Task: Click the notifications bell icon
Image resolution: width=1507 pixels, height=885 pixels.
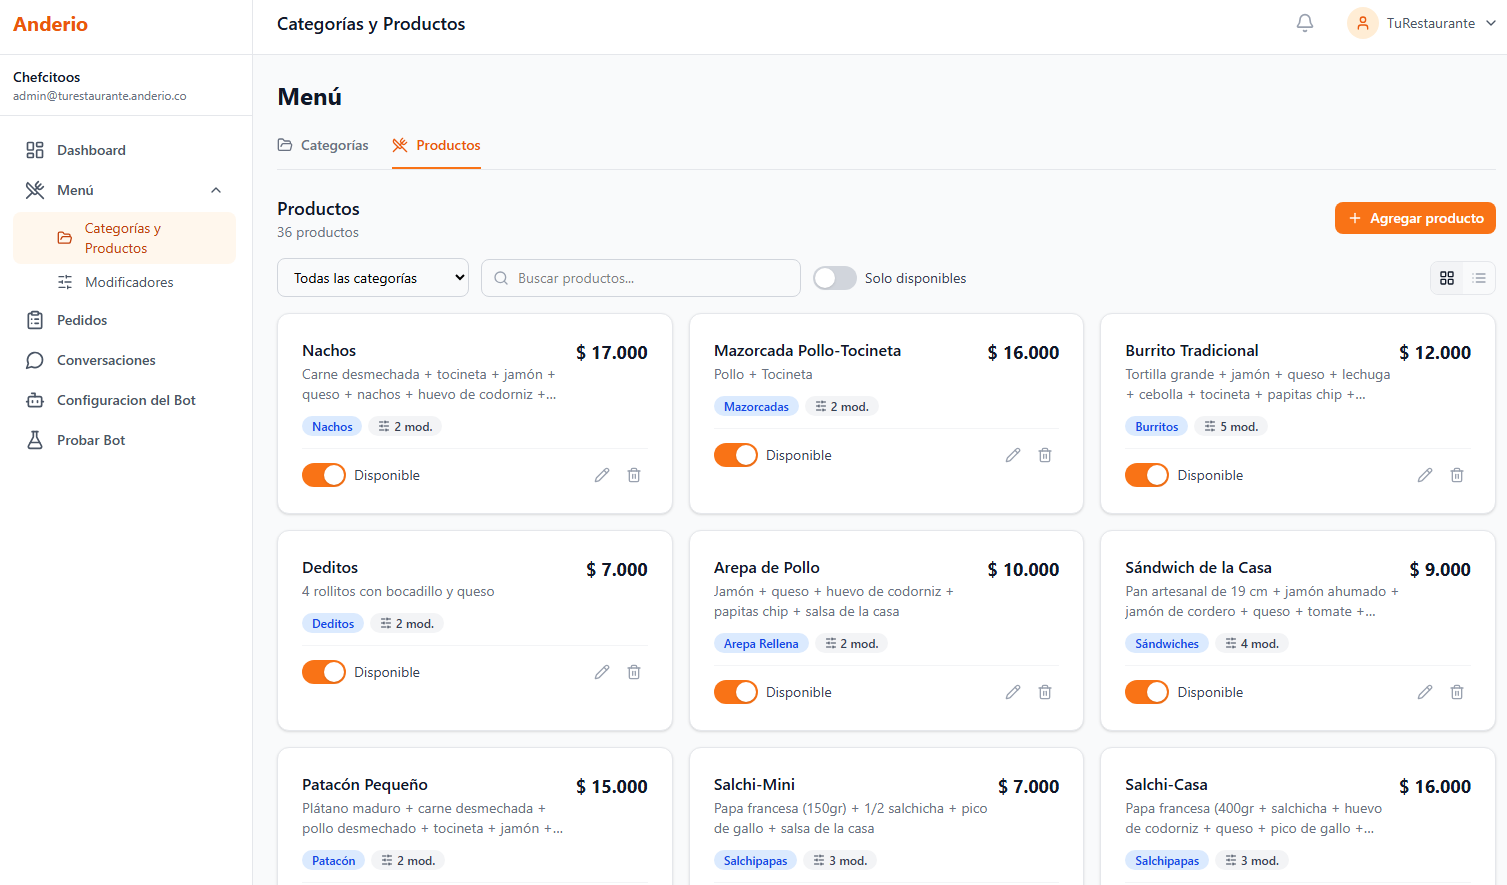Action: coord(1305,23)
